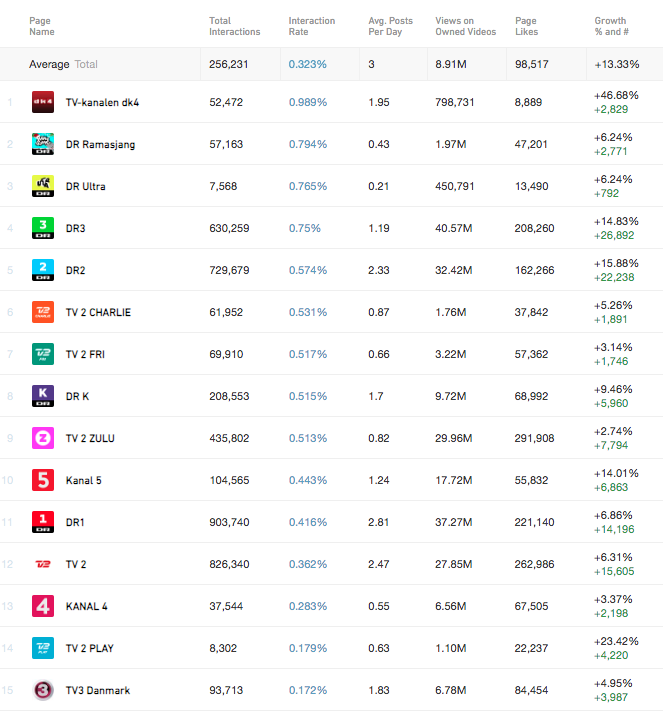663x713 pixels.
Task: Click the KANAL 4 page name
Action: click(86, 606)
